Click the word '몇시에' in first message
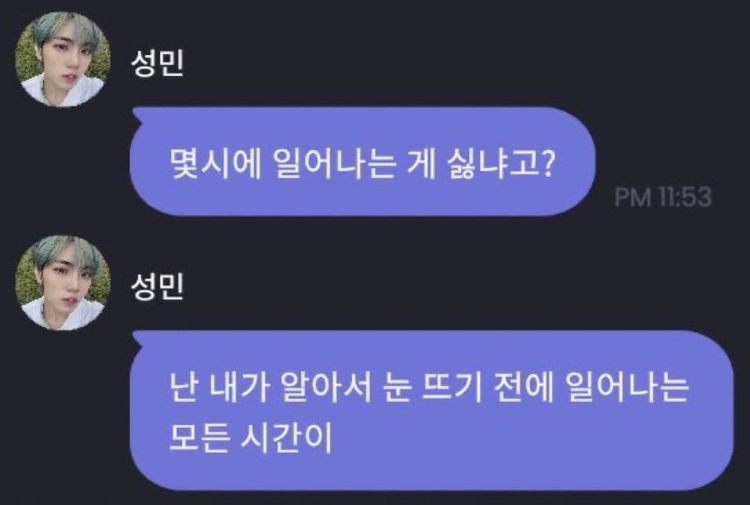The width and height of the screenshot is (750, 505). [x=215, y=165]
